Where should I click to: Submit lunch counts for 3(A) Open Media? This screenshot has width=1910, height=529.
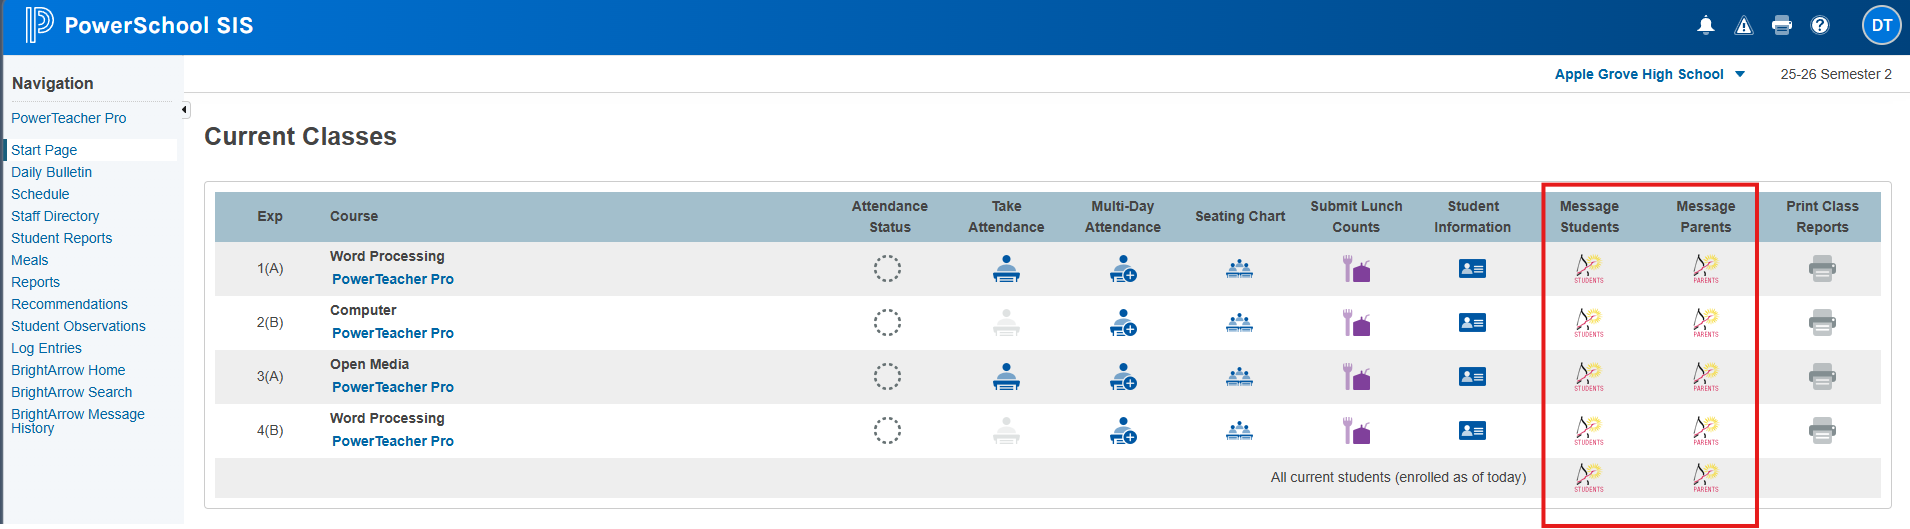(x=1356, y=377)
